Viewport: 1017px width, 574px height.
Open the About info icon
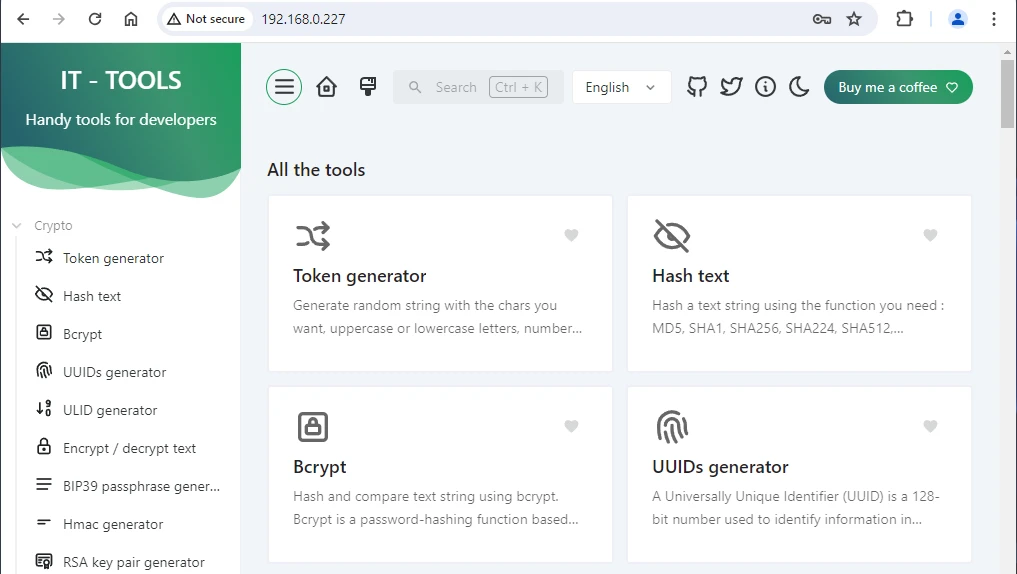[765, 87]
